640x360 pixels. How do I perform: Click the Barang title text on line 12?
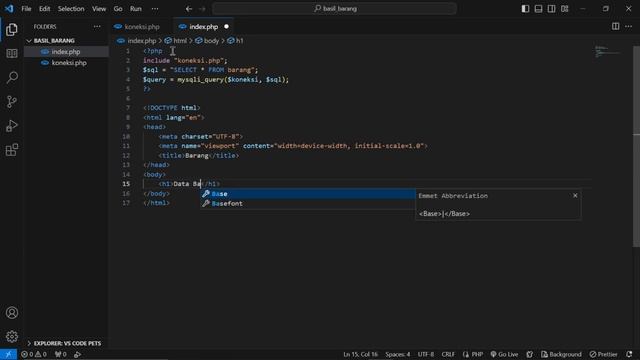point(197,156)
